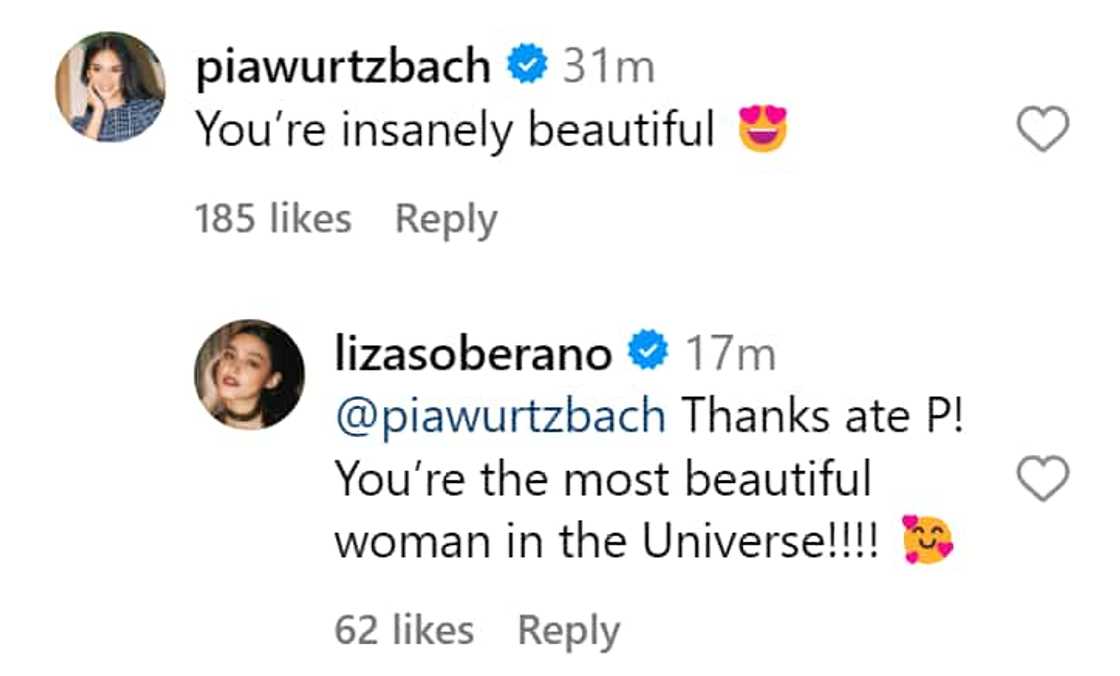Image resolution: width=1120 pixels, height=676 pixels.
Task: Open the piawurtzbach username link
Action: pos(343,68)
